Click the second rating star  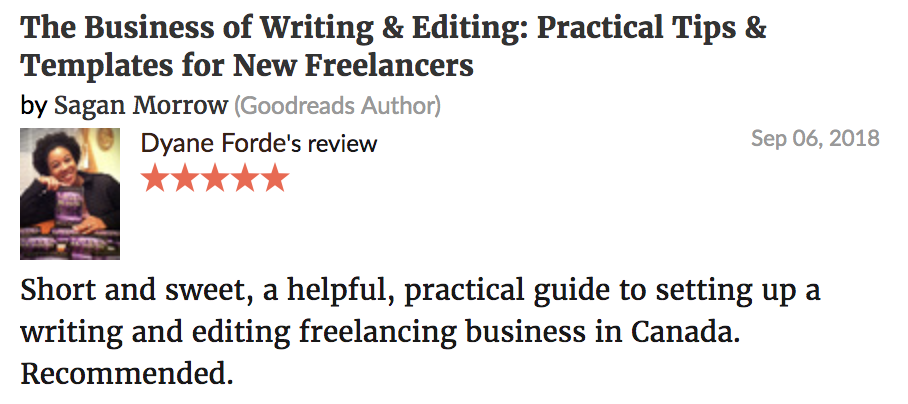pyautogui.click(x=185, y=178)
